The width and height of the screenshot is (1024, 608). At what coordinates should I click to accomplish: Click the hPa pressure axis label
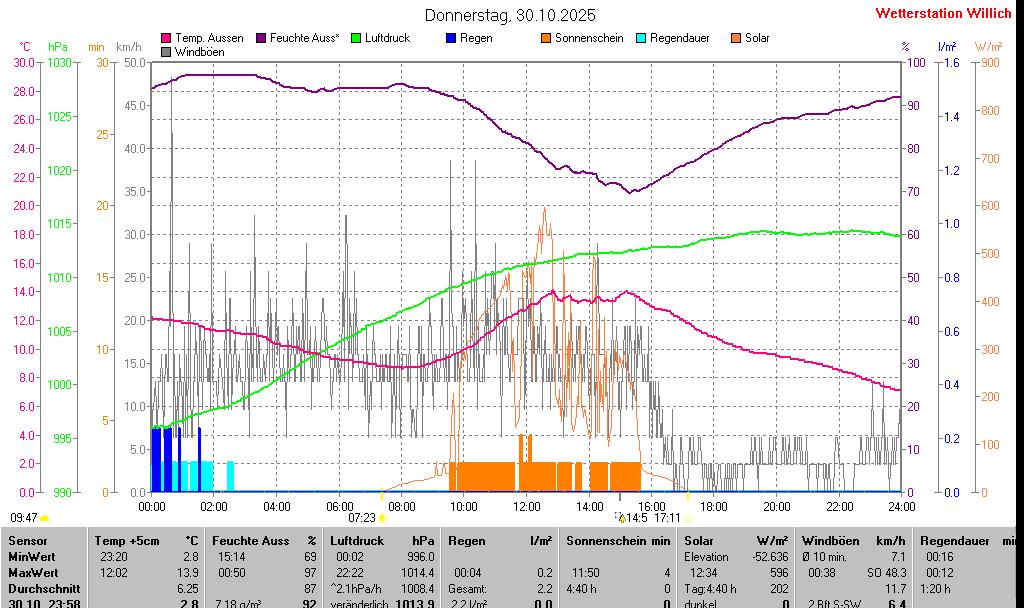(58, 47)
